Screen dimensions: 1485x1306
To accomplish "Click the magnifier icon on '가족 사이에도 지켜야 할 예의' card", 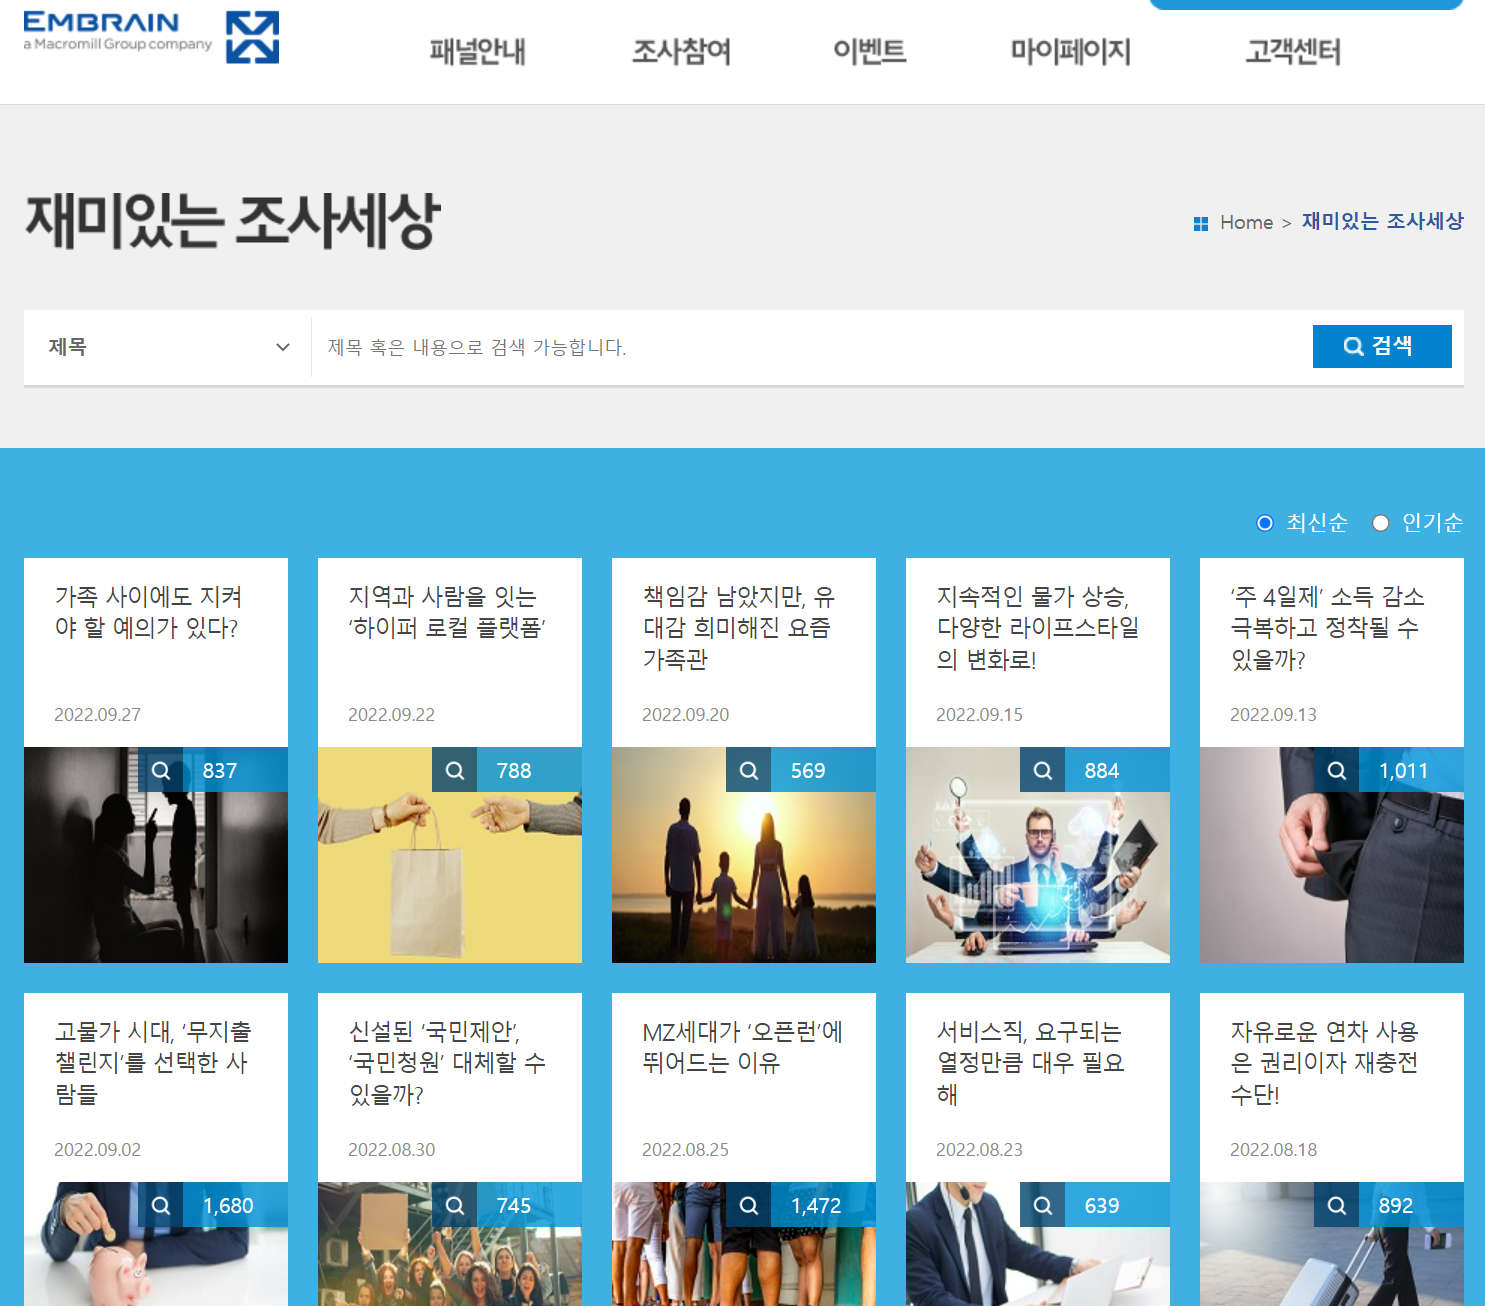I will pyautogui.click(x=162, y=770).
